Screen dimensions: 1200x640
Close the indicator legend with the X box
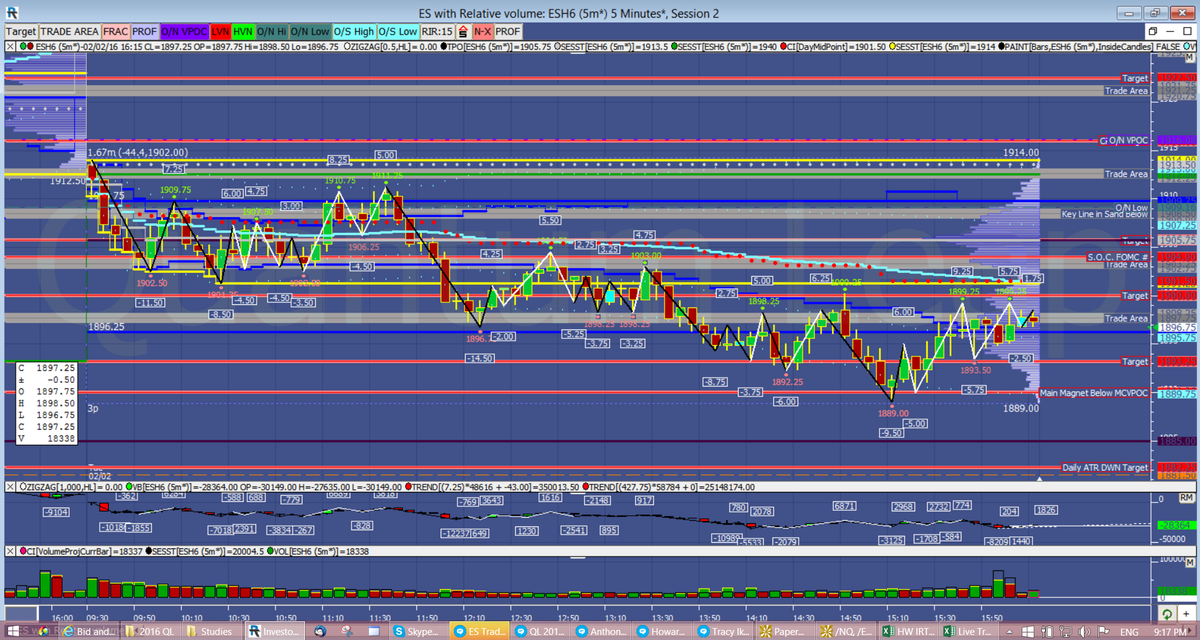click(x=9, y=47)
